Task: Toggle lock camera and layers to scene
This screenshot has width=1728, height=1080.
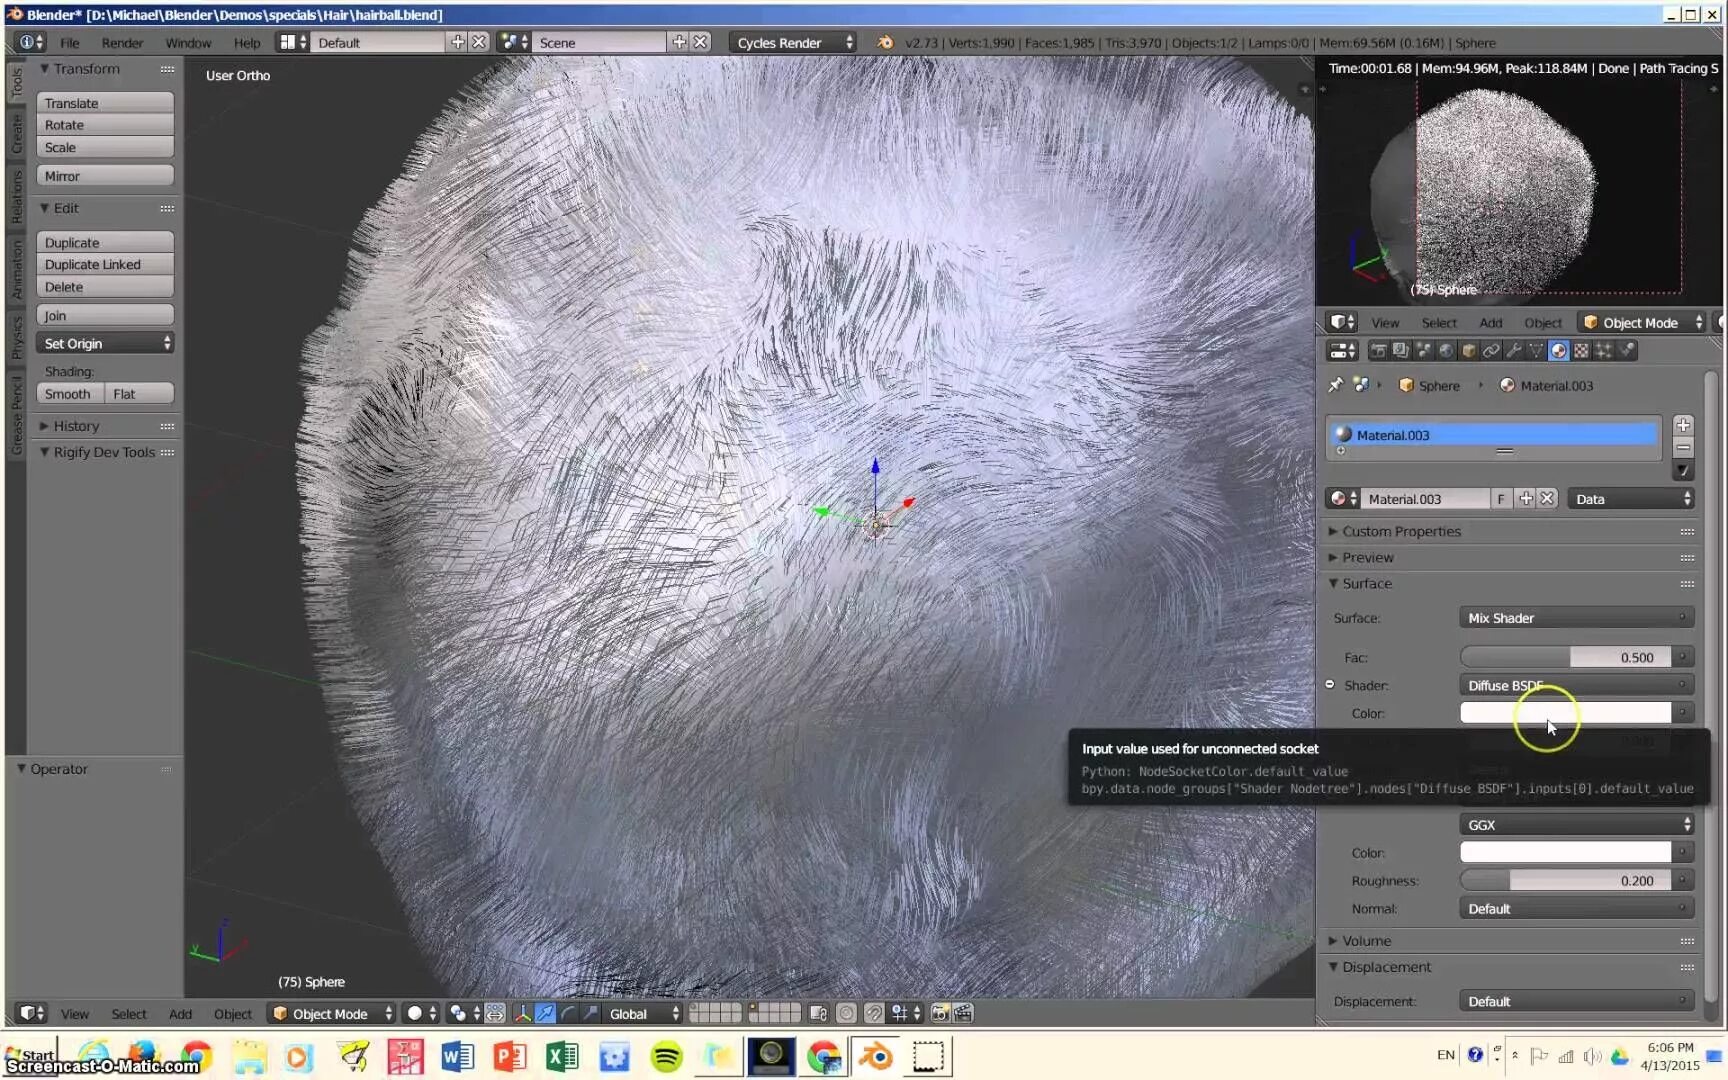Action: 818,1013
